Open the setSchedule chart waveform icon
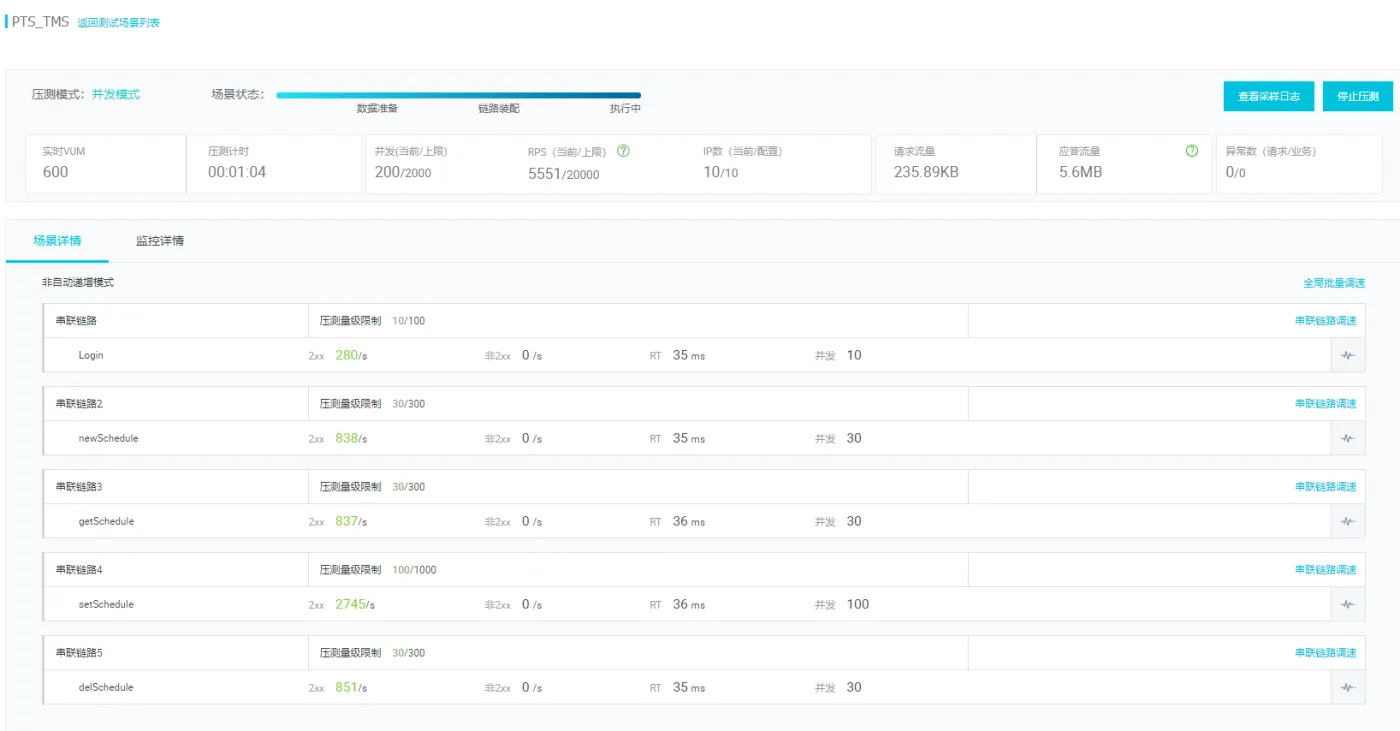Screen dimensions: 1400x731 [x=1347, y=604]
